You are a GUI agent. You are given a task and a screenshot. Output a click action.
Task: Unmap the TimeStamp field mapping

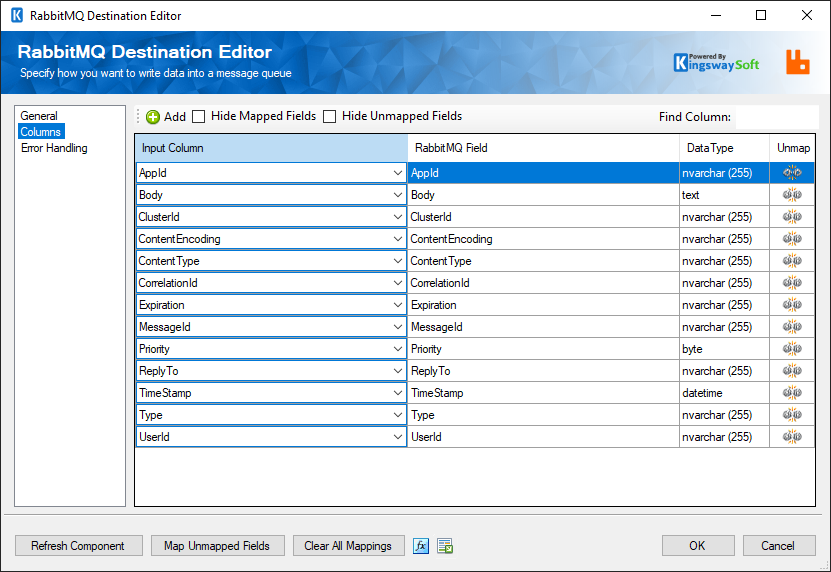click(792, 393)
